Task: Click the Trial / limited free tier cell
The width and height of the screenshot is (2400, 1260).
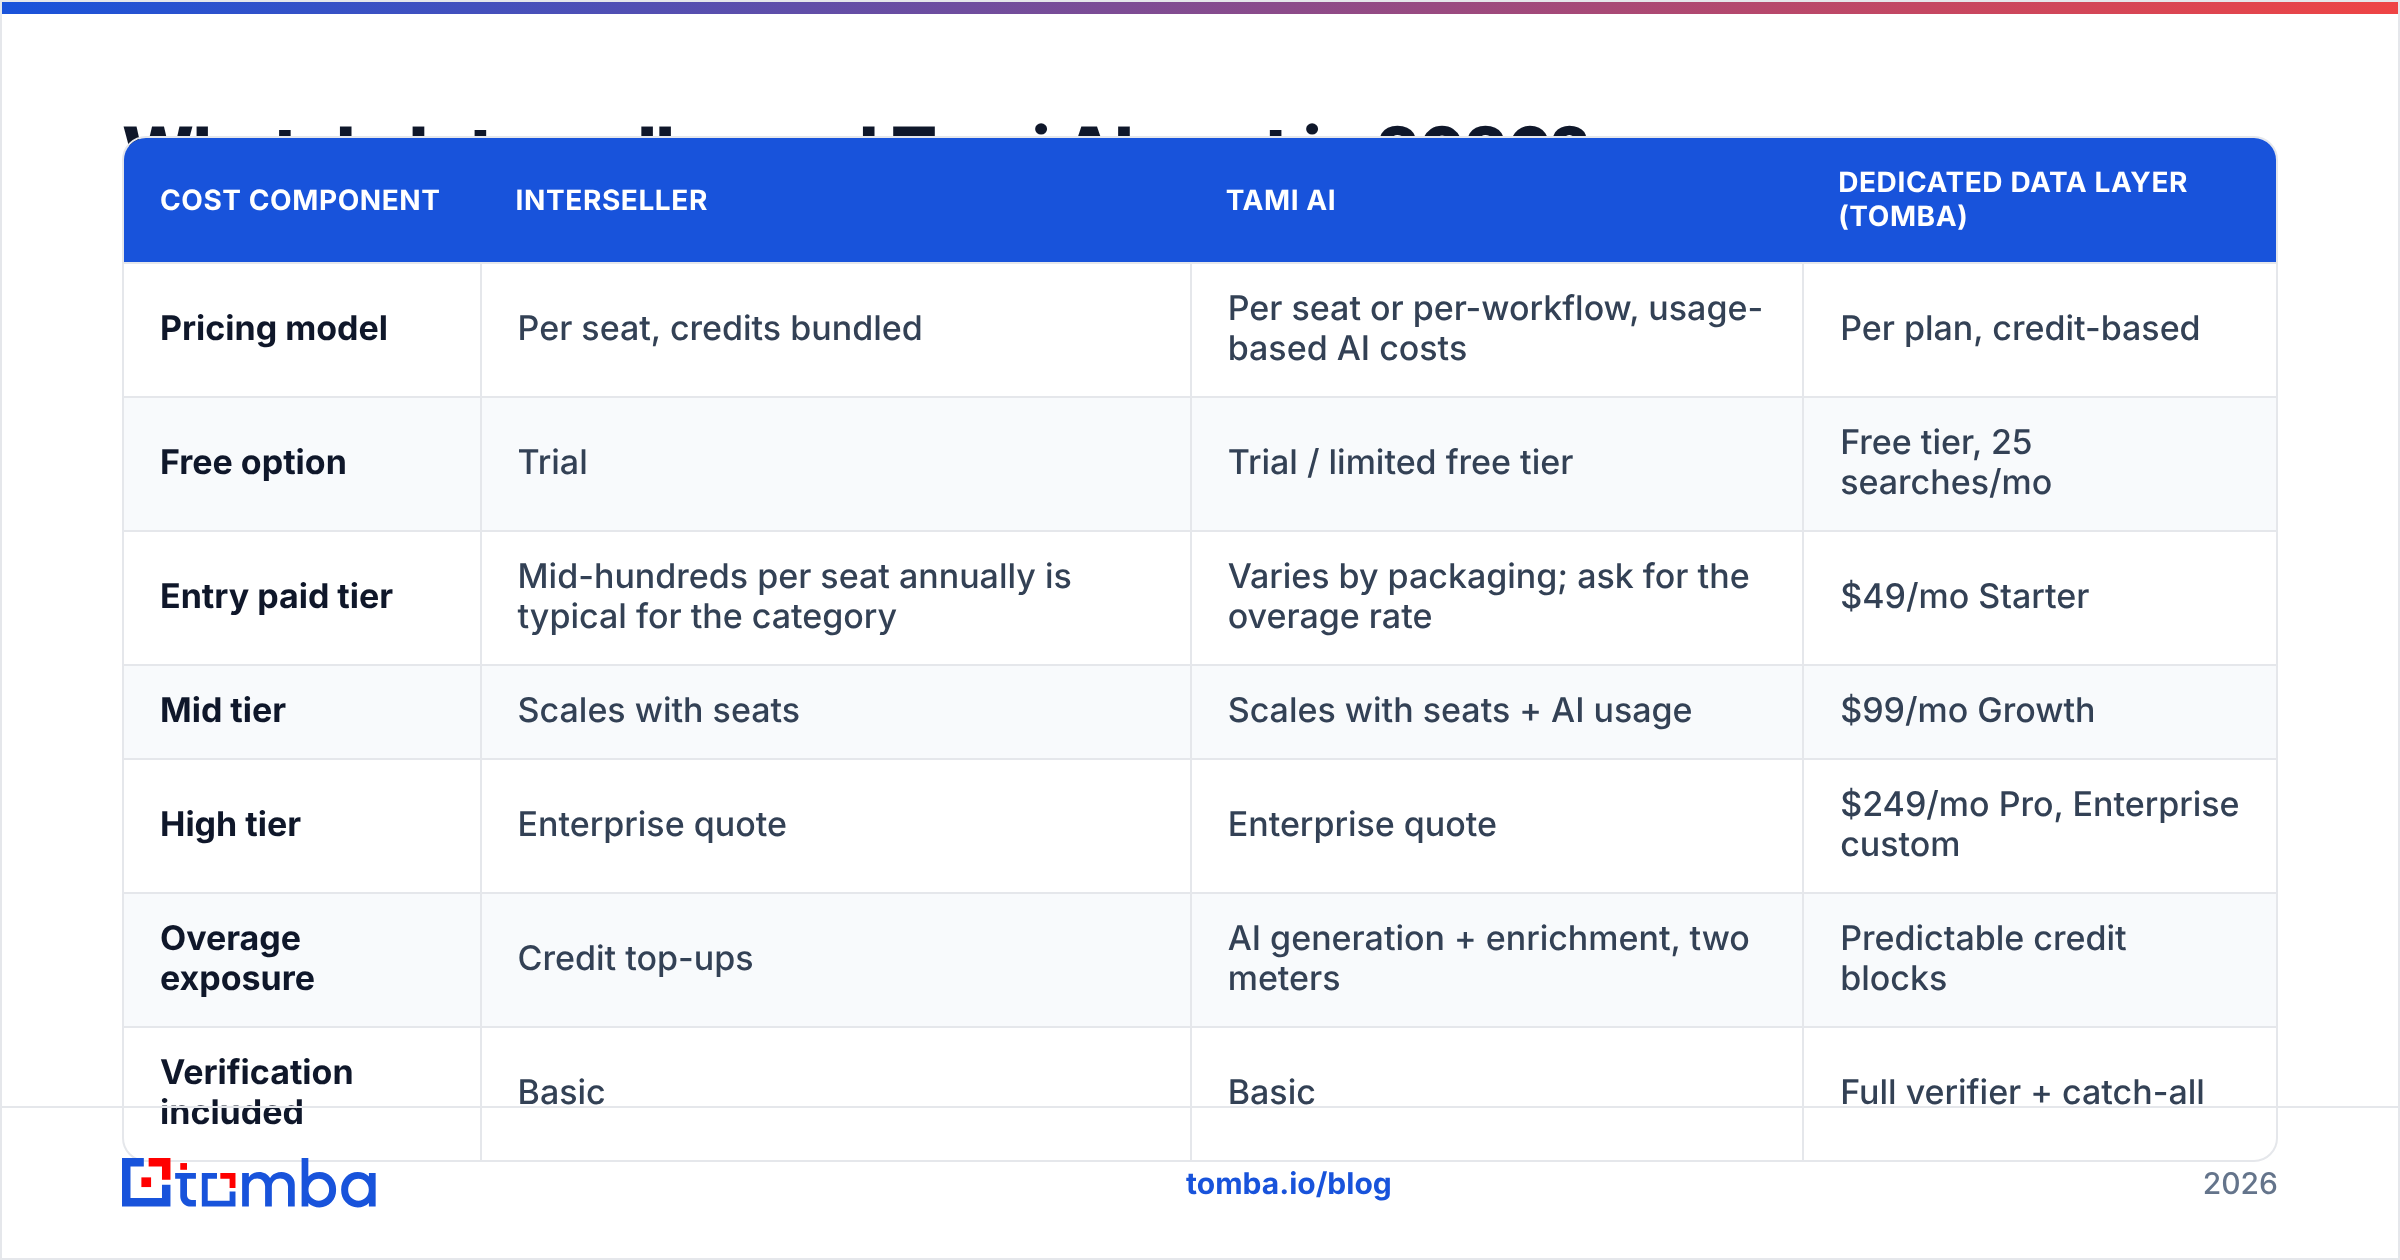Action: click(1400, 462)
